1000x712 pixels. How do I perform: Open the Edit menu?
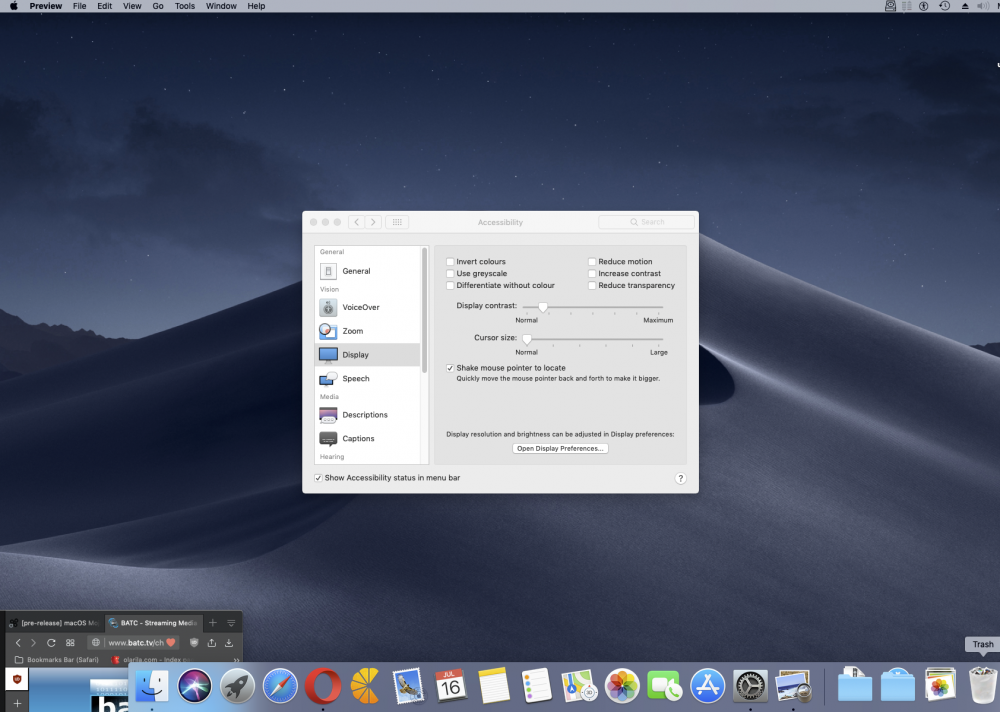tap(105, 6)
